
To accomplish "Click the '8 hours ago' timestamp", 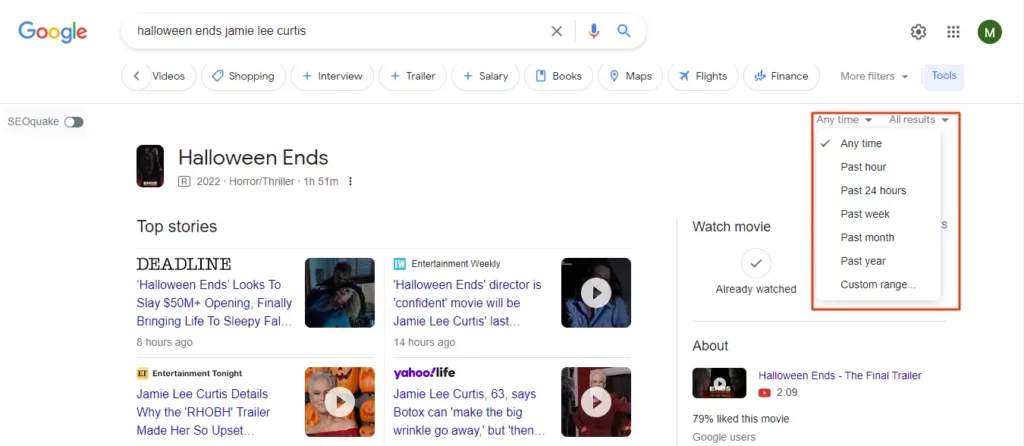I will [x=165, y=342].
